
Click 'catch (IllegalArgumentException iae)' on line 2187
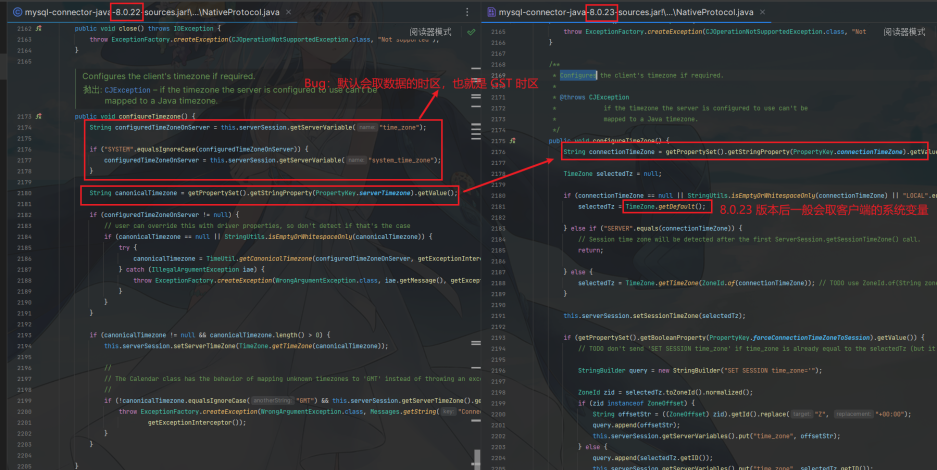tap(195, 269)
